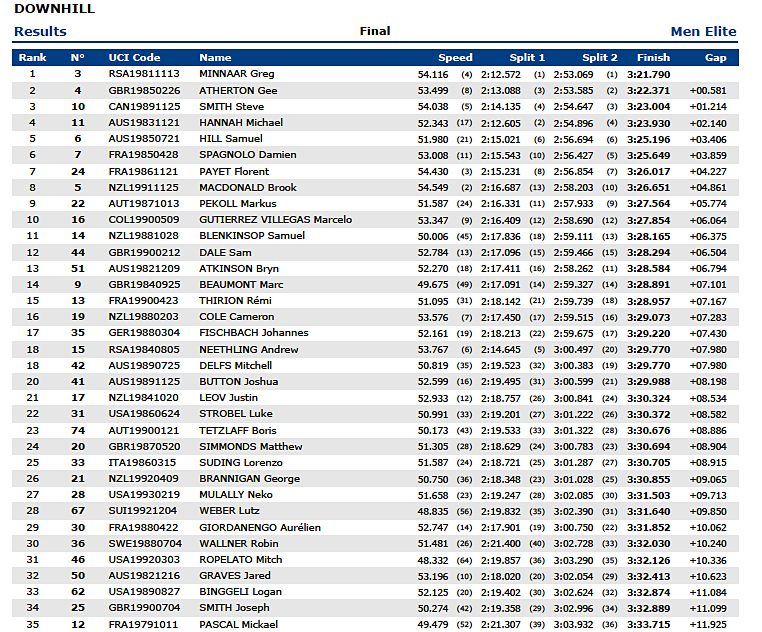Click on GUTIERREZ VILLEGAS Marcelo's name
Viewport: 762px width, 632px height.
click(275, 220)
